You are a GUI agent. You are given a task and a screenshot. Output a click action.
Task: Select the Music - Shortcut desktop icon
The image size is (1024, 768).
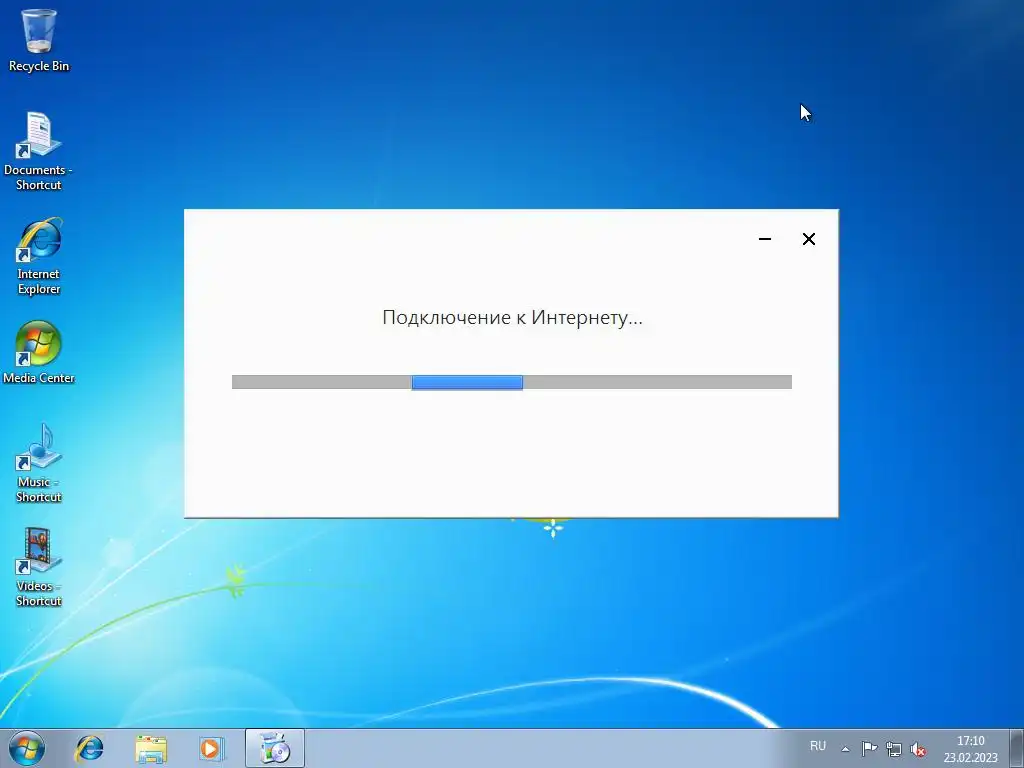point(39,463)
